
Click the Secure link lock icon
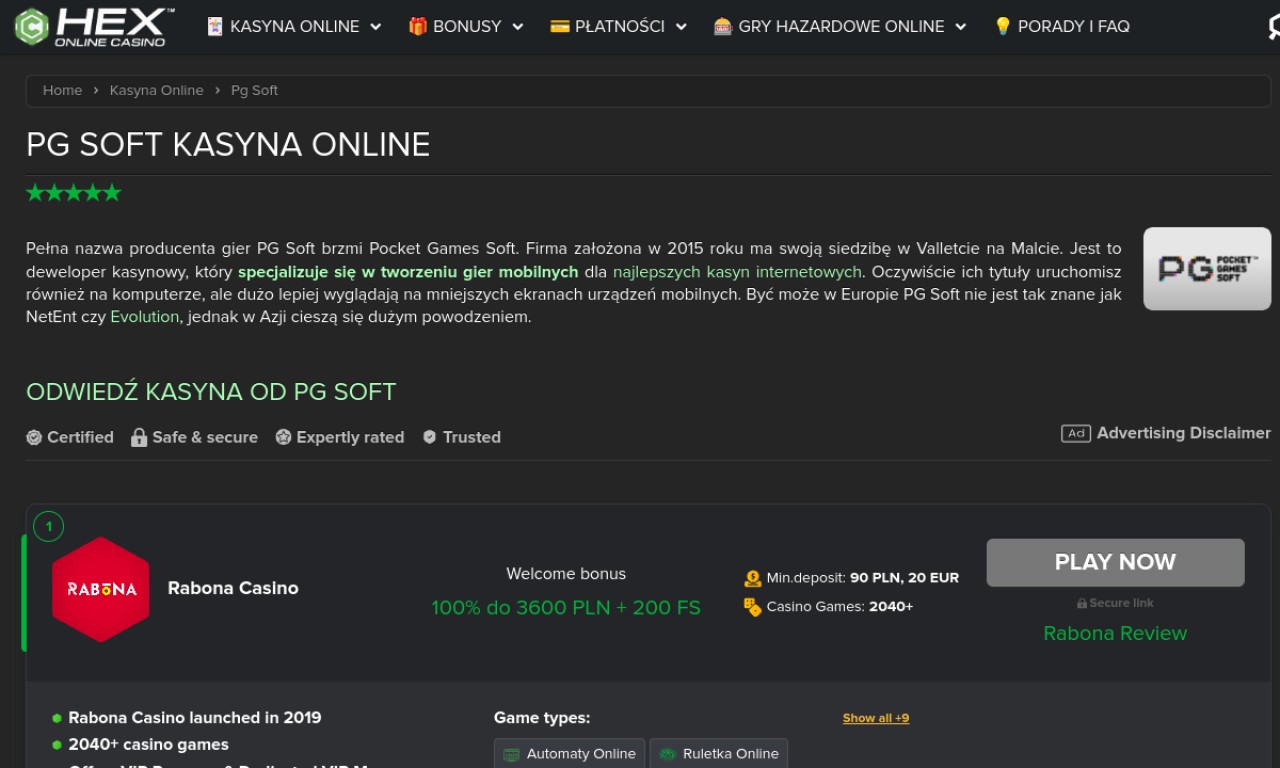point(1082,603)
